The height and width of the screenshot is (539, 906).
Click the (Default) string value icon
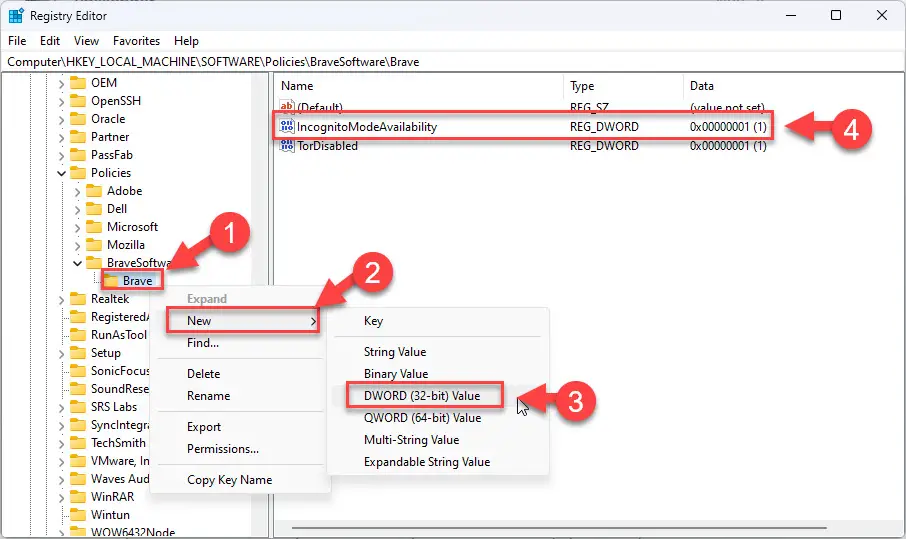[287, 106]
